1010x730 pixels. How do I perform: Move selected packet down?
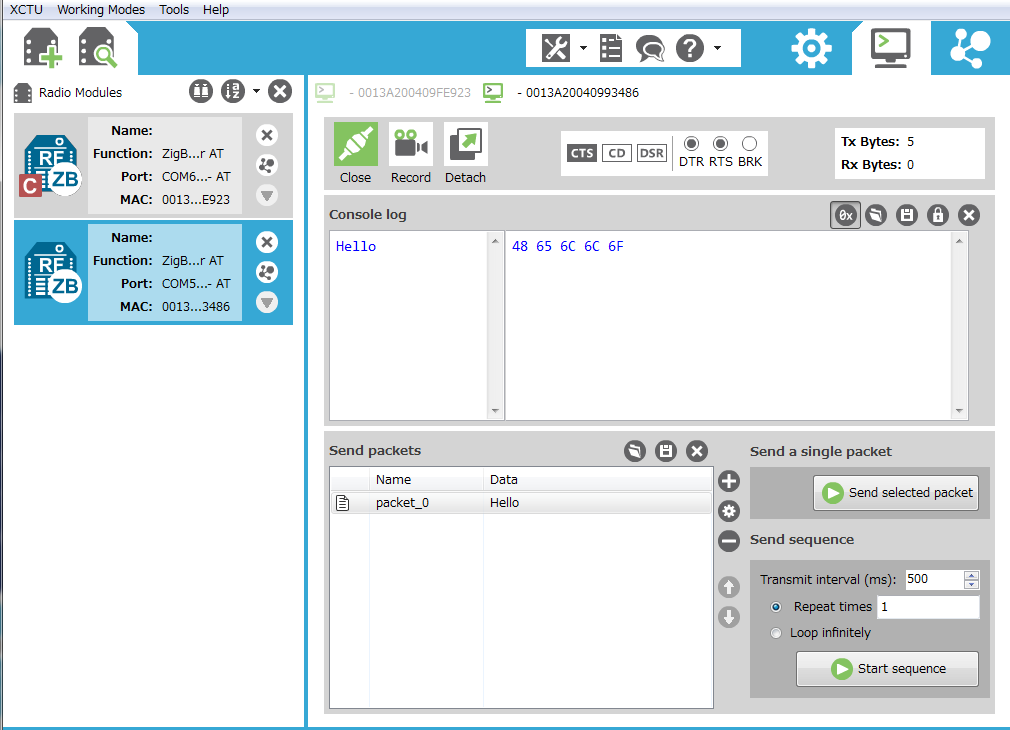tap(729, 617)
